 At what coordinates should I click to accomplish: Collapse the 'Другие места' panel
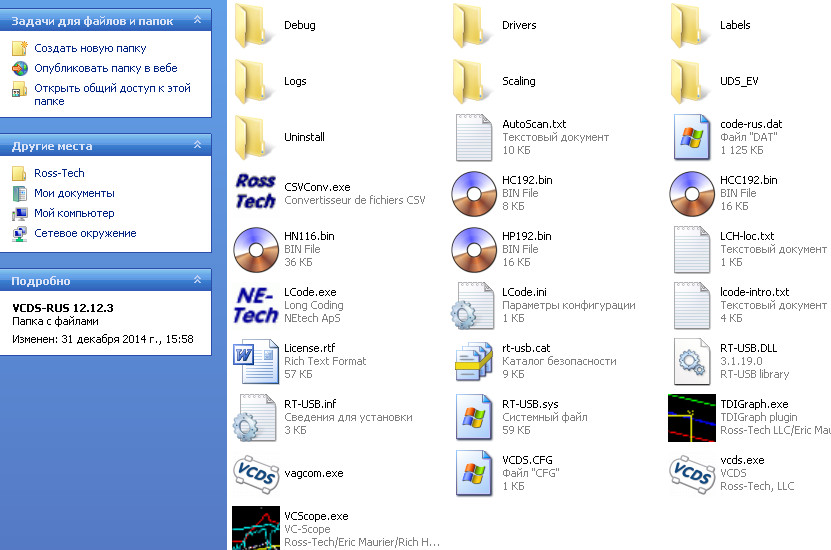[x=197, y=145]
